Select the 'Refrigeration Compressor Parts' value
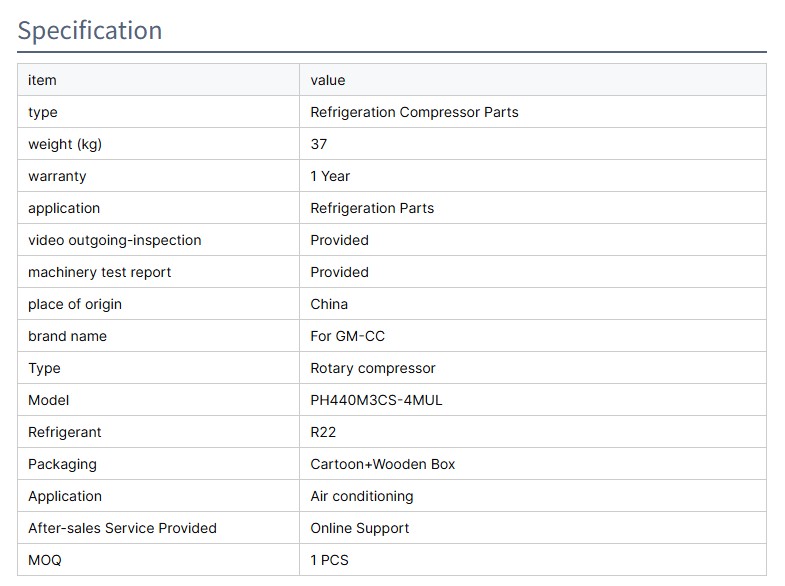Viewport: 785px width, 586px height. pos(414,112)
